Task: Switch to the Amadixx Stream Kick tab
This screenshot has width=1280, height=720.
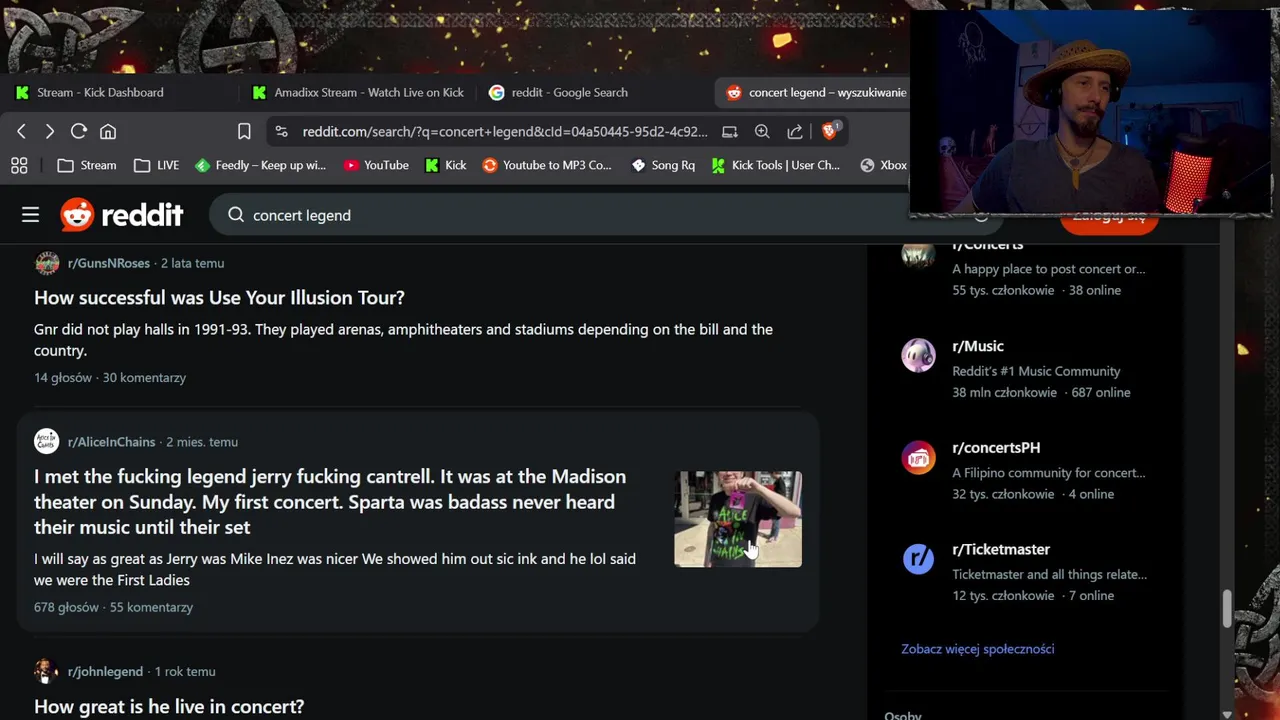Action: (x=358, y=92)
